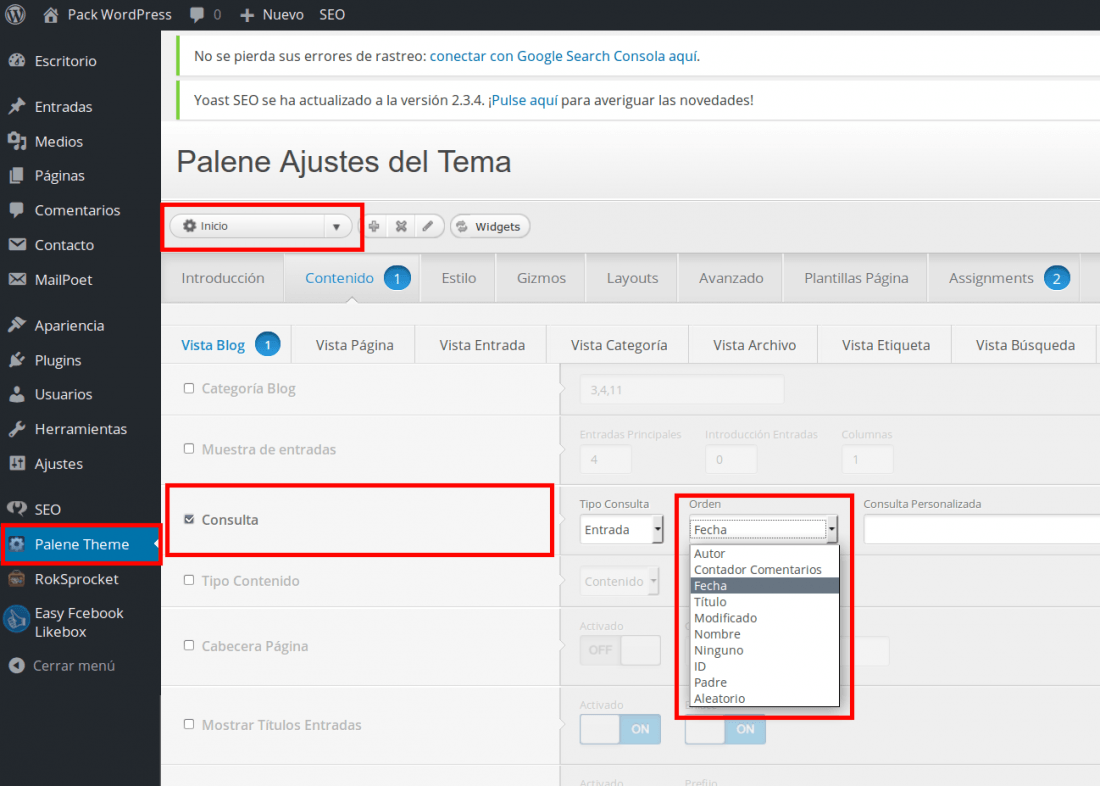
Task: Open Tipo Consulta Entrada dropdown
Action: pyautogui.click(x=621, y=530)
